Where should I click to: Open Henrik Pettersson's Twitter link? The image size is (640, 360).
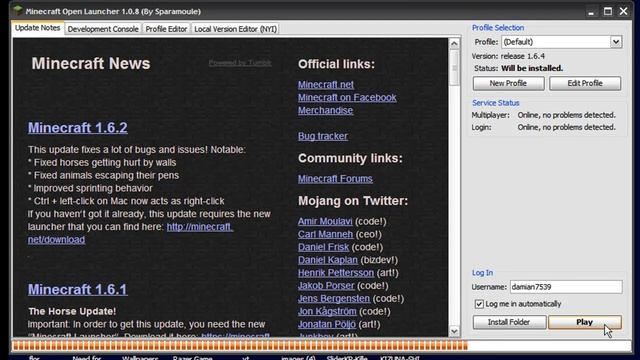pos(336,273)
